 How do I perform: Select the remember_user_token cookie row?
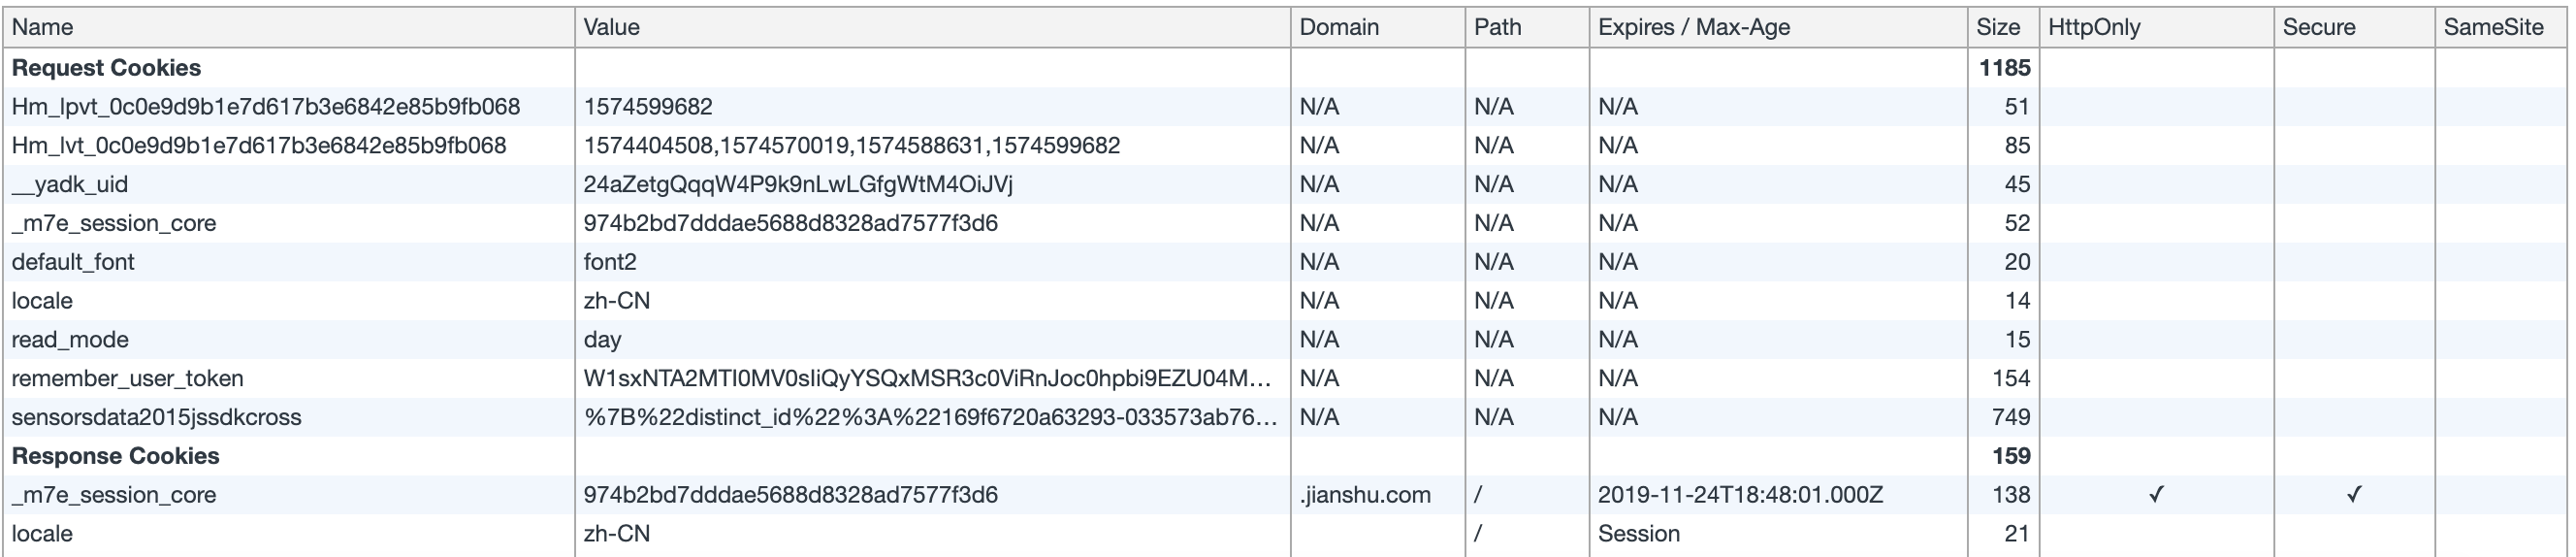[127, 379]
